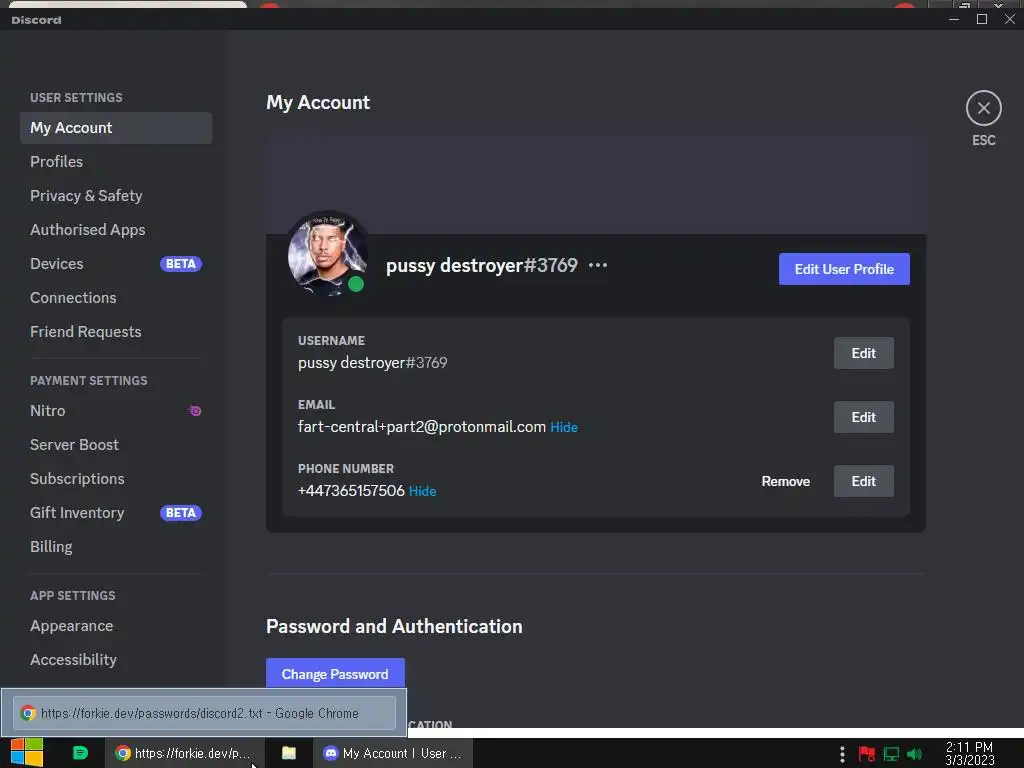Close settings with the ESC circle button
The image size is (1024, 768).
(x=984, y=108)
